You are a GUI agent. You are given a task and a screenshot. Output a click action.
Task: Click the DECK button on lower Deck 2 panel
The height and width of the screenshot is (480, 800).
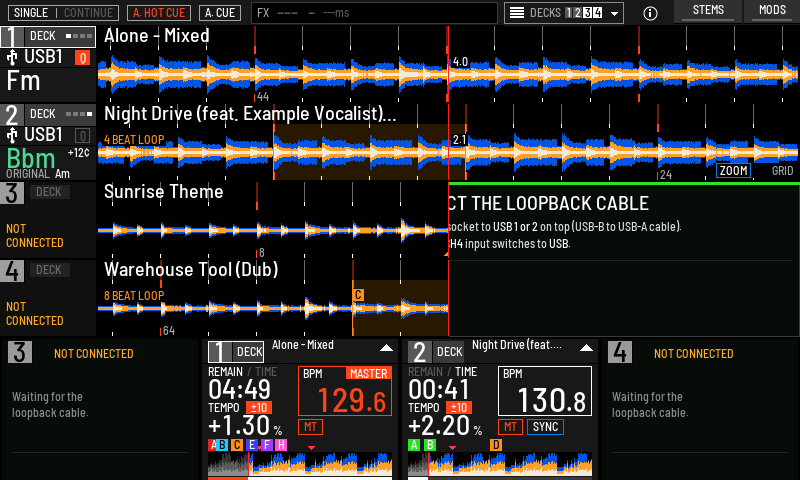pyautogui.click(x=449, y=352)
